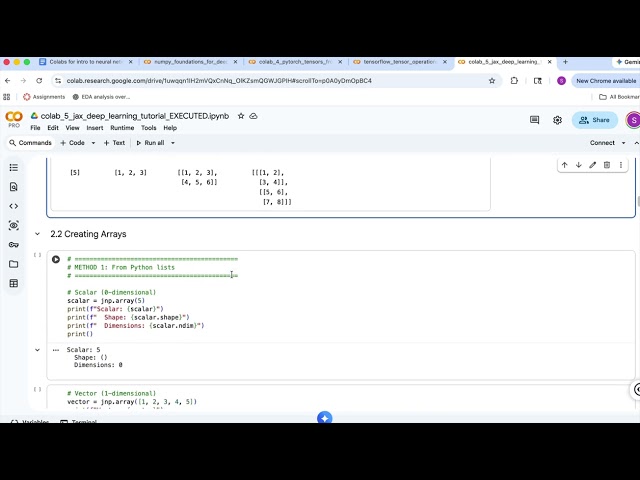The height and width of the screenshot is (480, 640).
Task: Star the notebook title
Action: pos(241,116)
